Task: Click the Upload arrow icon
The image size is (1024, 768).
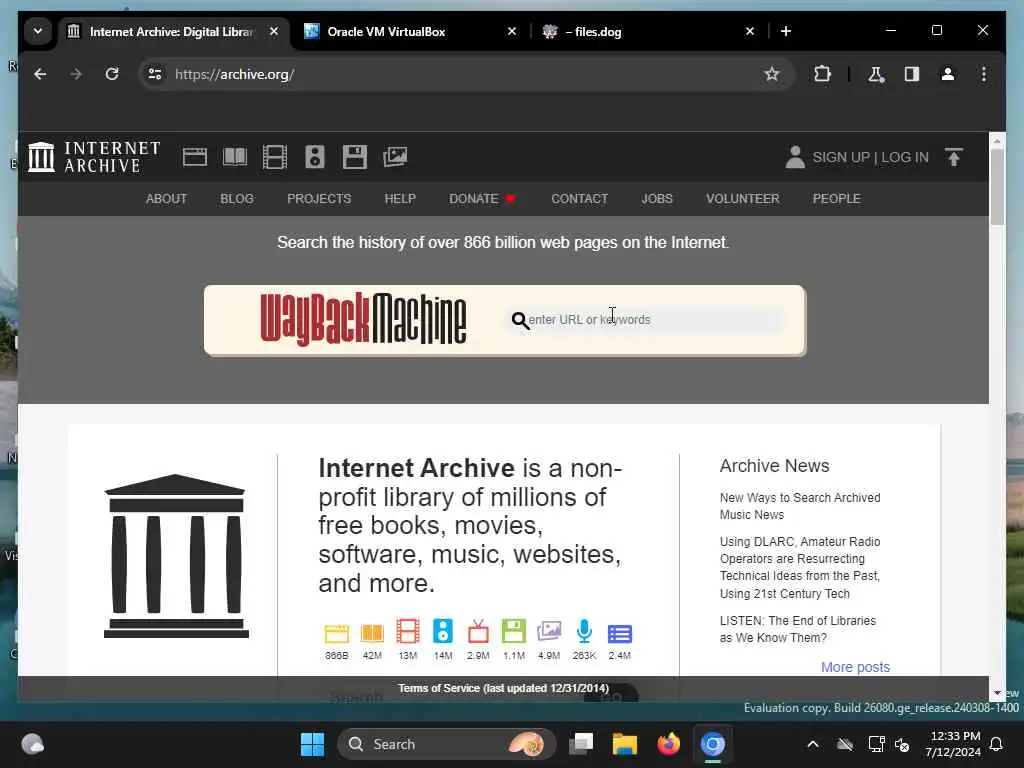Action: tap(953, 157)
